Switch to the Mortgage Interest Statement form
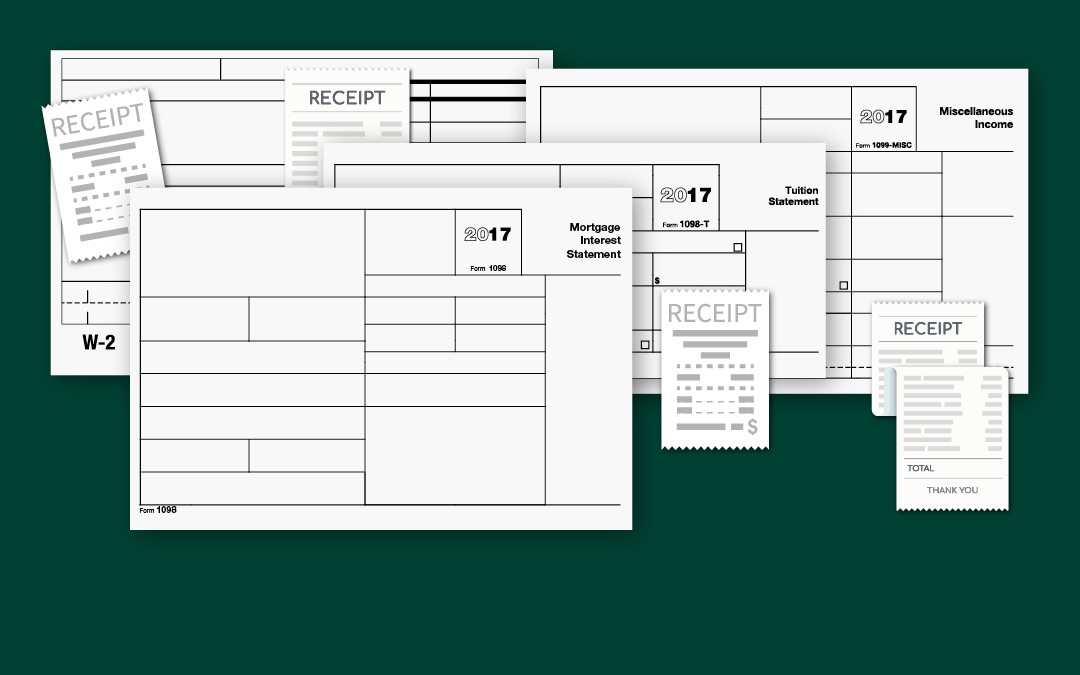Image resolution: width=1080 pixels, height=675 pixels. (x=597, y=240)
